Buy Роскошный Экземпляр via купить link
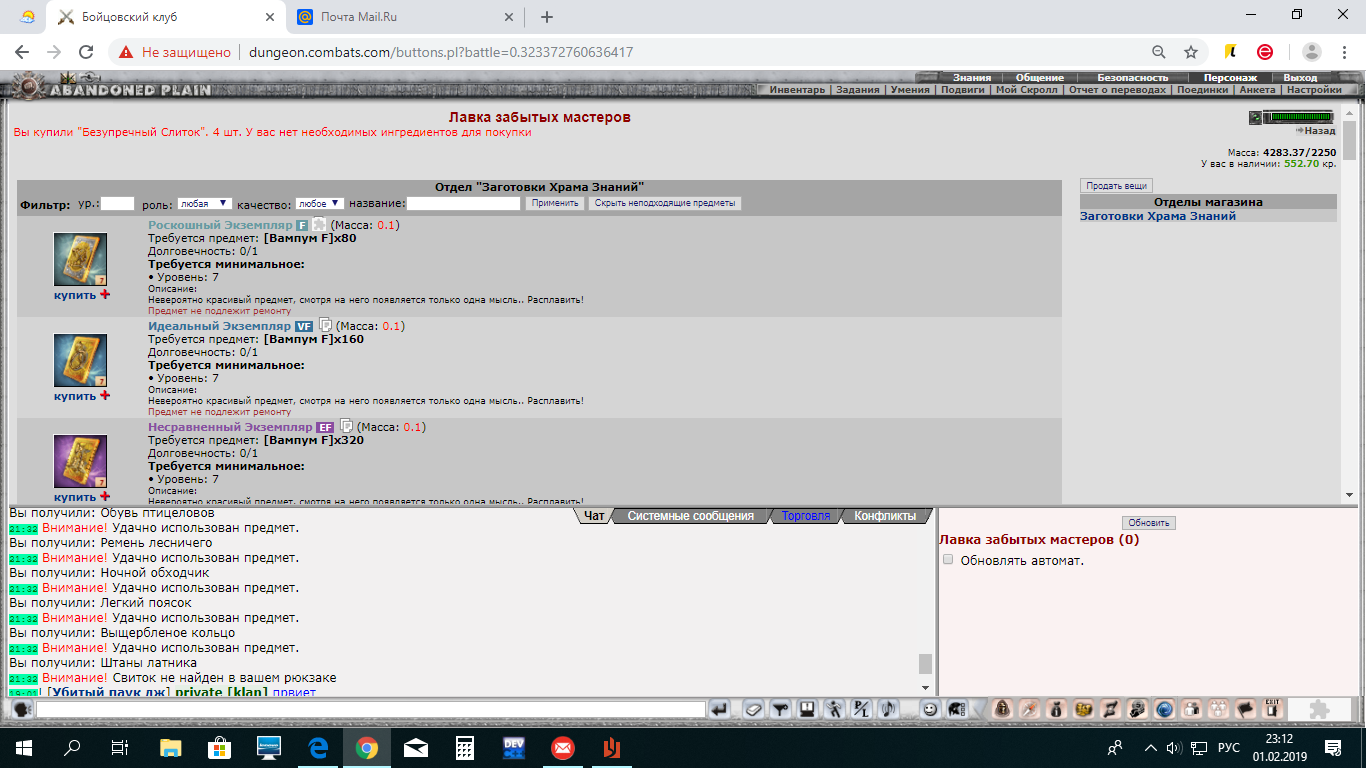 tap(75, 295)
